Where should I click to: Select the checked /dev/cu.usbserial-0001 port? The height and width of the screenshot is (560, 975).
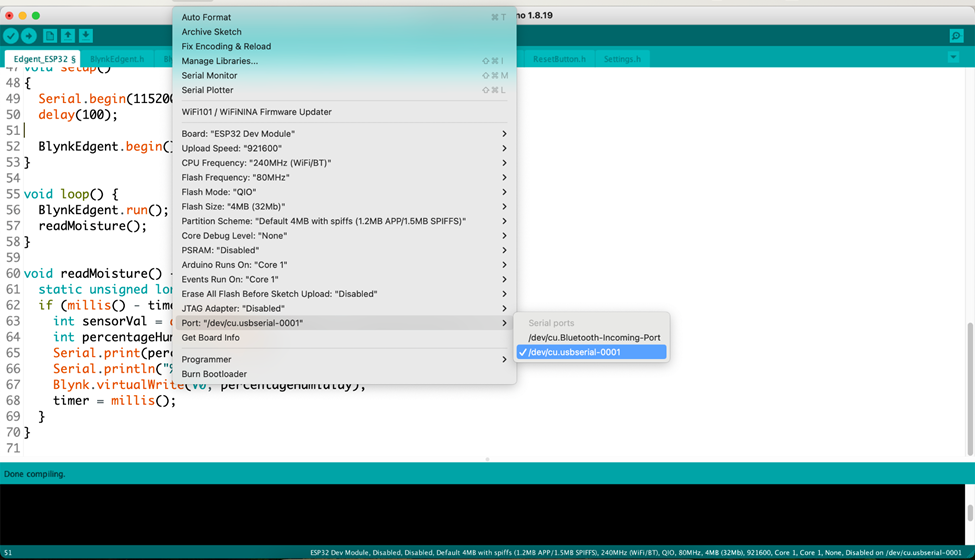coord(591,352)
